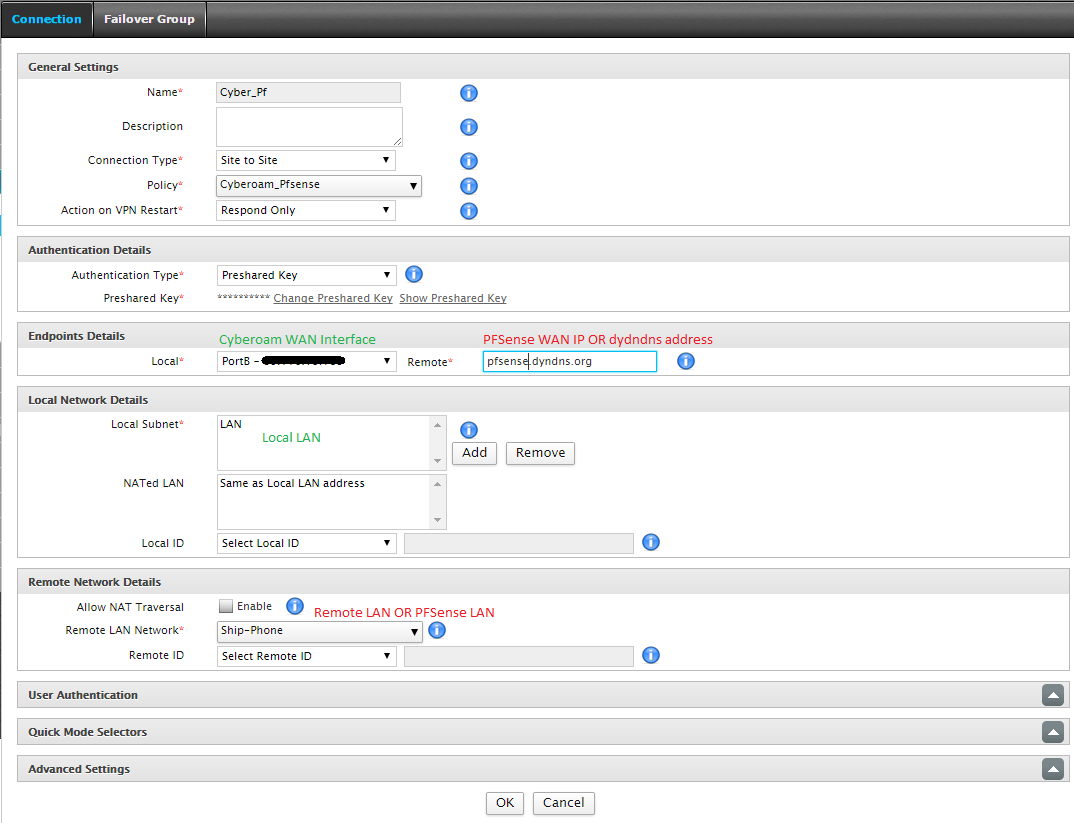
Task: Expand the User Authentication section
Action: 1053,695
